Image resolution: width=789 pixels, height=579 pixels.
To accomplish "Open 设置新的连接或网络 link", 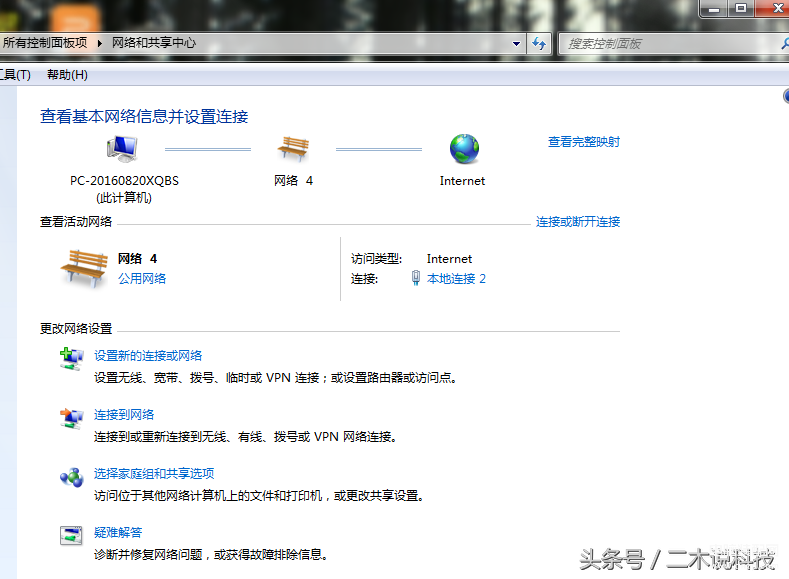I will click(148, 356).
